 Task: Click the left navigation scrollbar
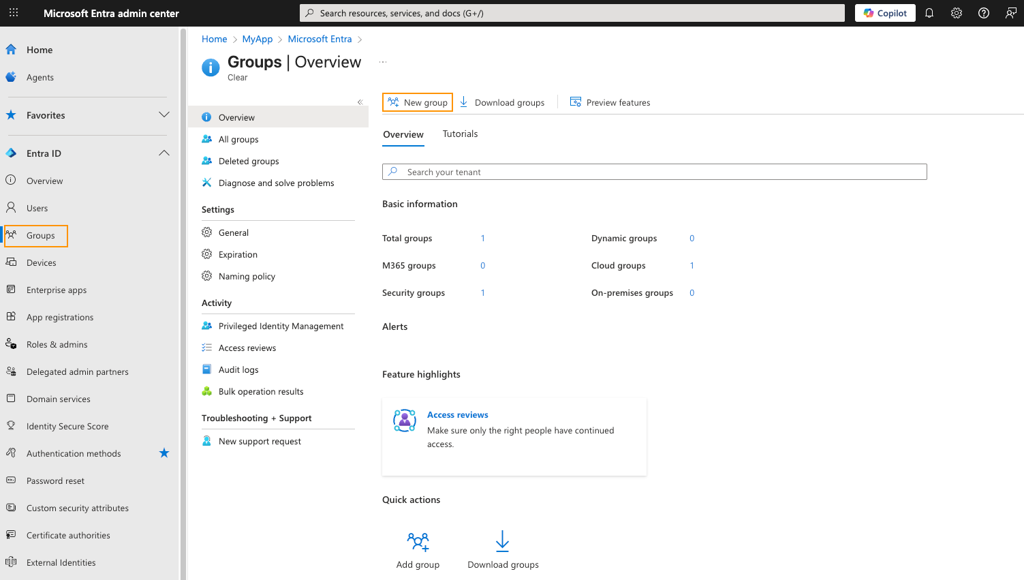coord(184,303)
